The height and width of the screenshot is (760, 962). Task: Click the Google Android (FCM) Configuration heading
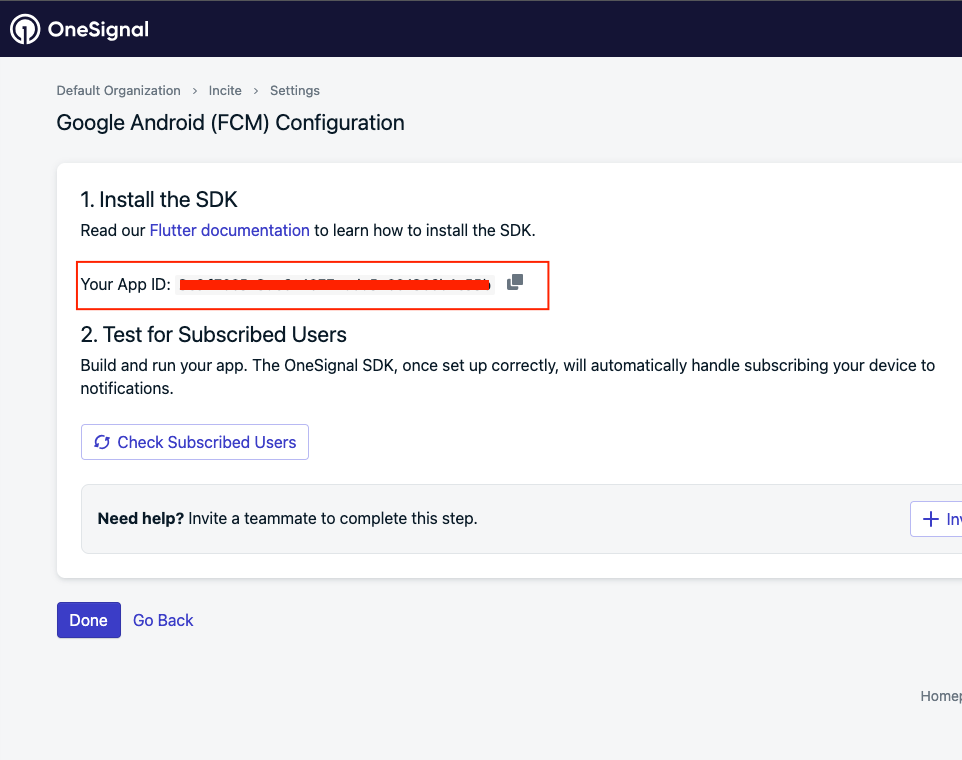point(230,123)
